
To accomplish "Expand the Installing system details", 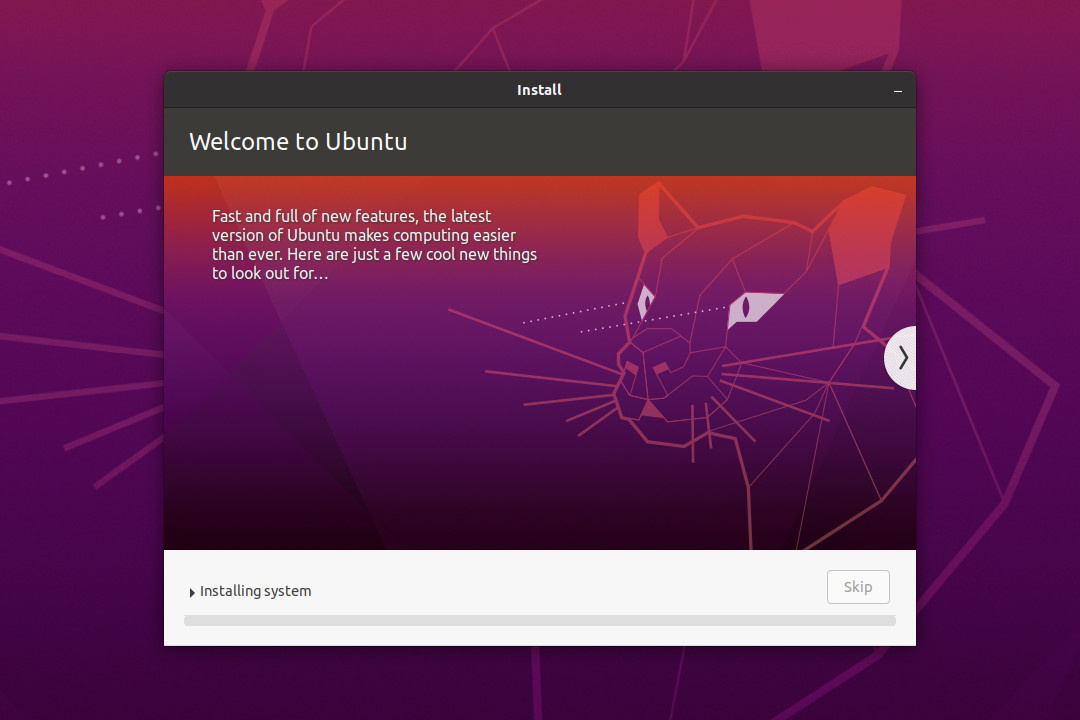I will pos(192,593).
